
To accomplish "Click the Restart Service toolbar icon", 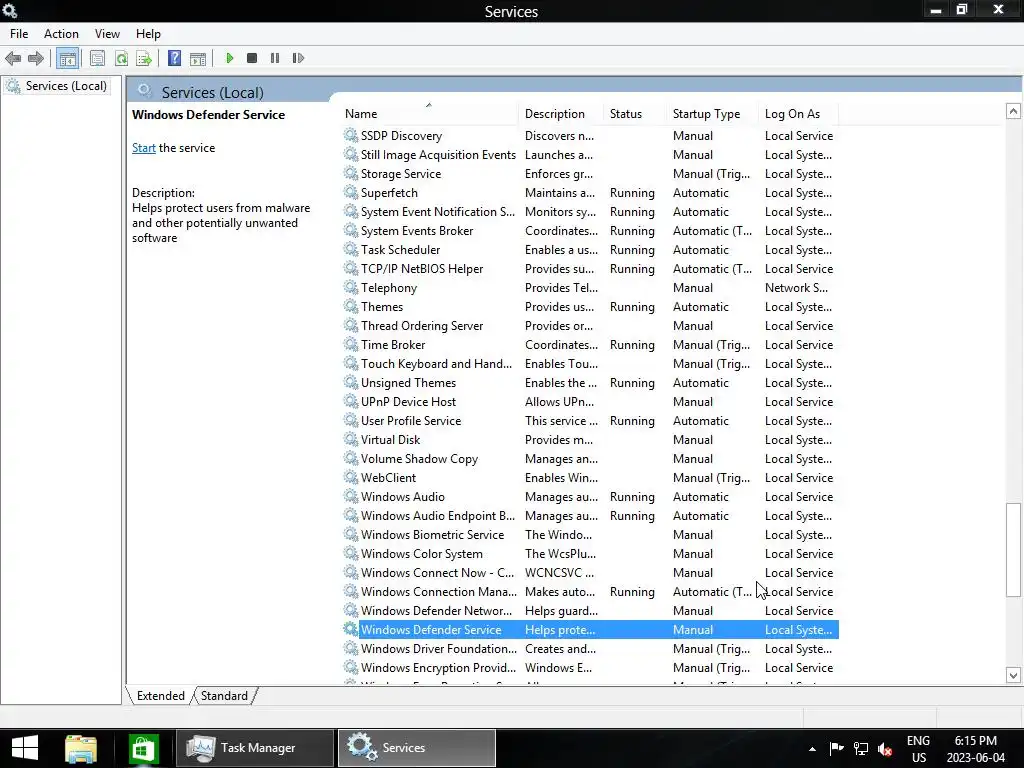I will (x=298, y=58).
